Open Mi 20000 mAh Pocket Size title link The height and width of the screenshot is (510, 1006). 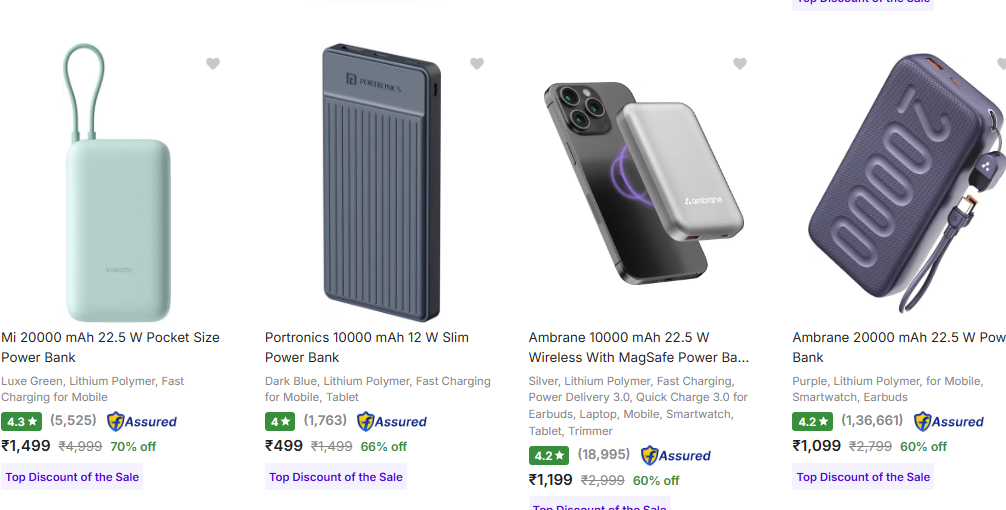(x=110, y=347)
